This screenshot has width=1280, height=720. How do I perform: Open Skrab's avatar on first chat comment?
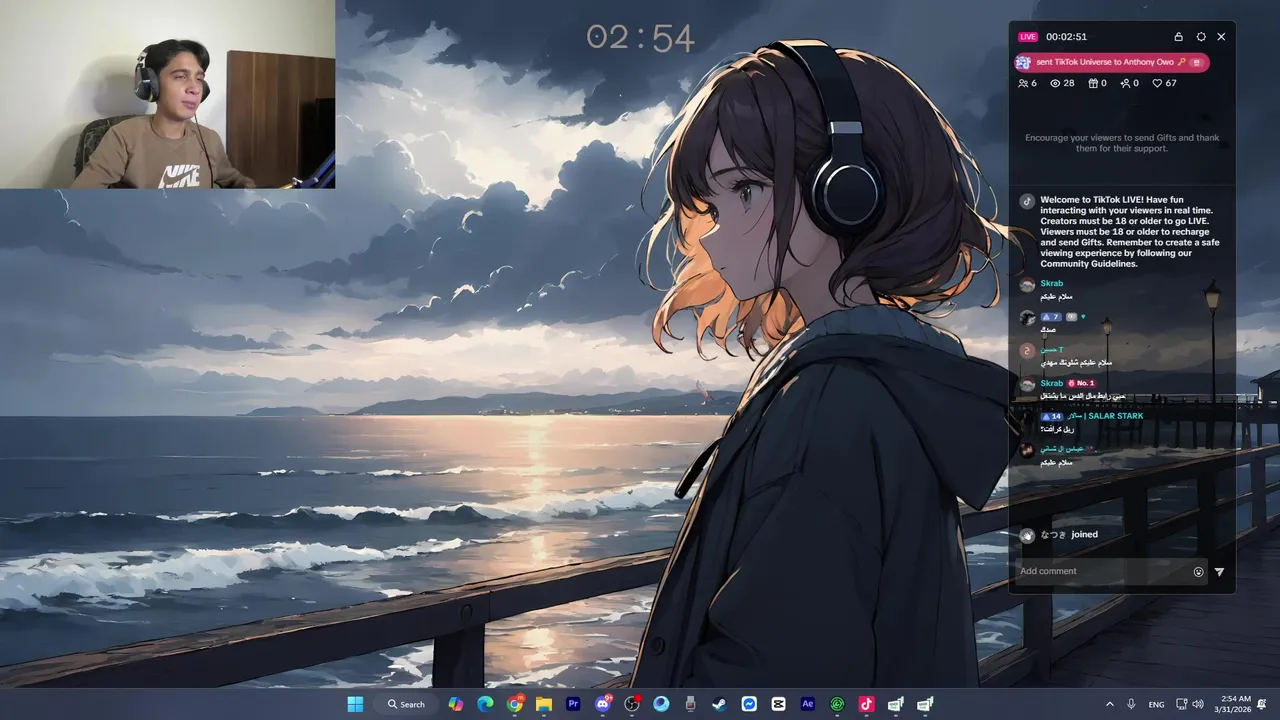1026,285
